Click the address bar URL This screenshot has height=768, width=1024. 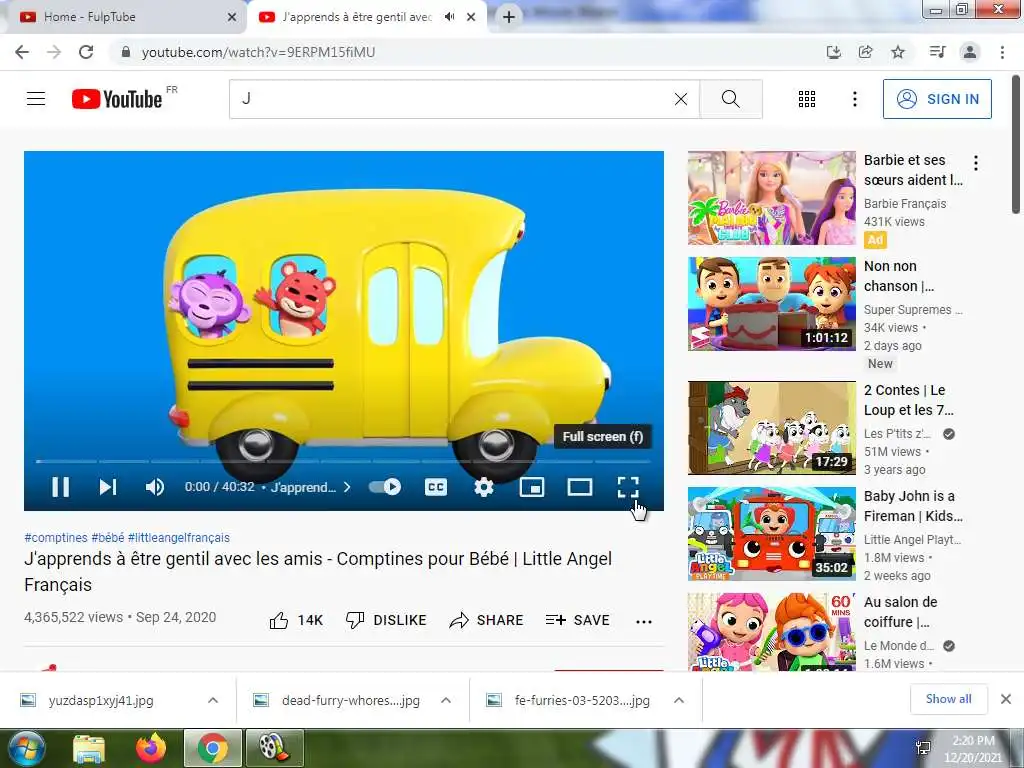259,52
